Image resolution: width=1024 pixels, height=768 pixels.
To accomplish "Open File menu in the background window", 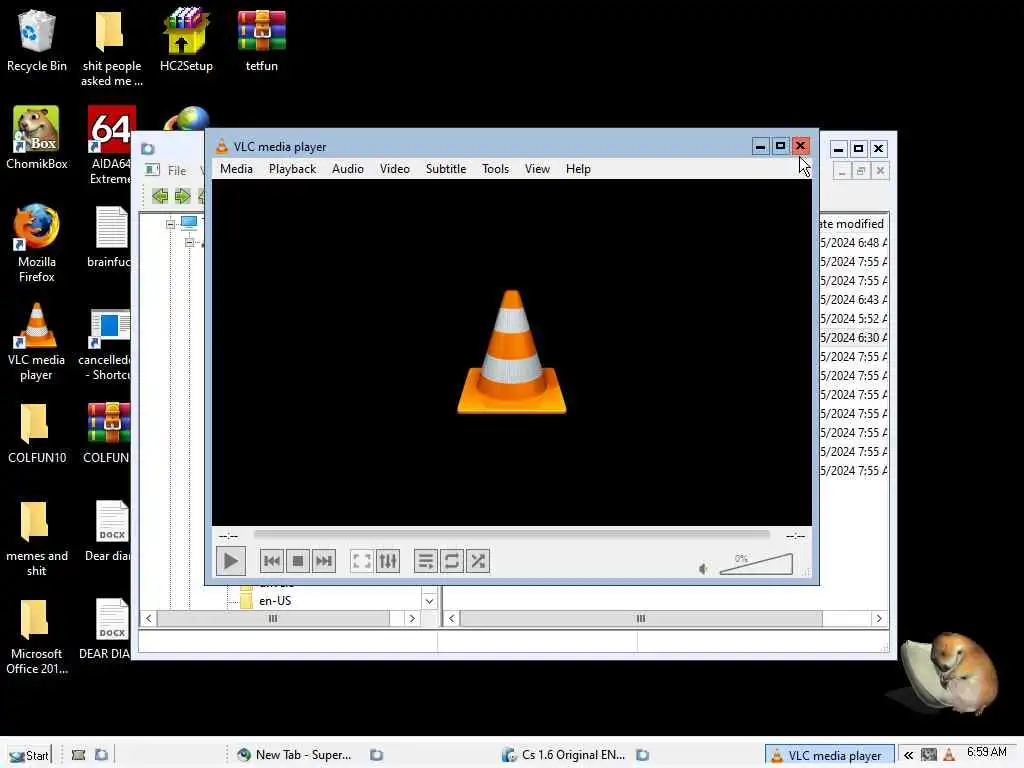I will point(177,170).
